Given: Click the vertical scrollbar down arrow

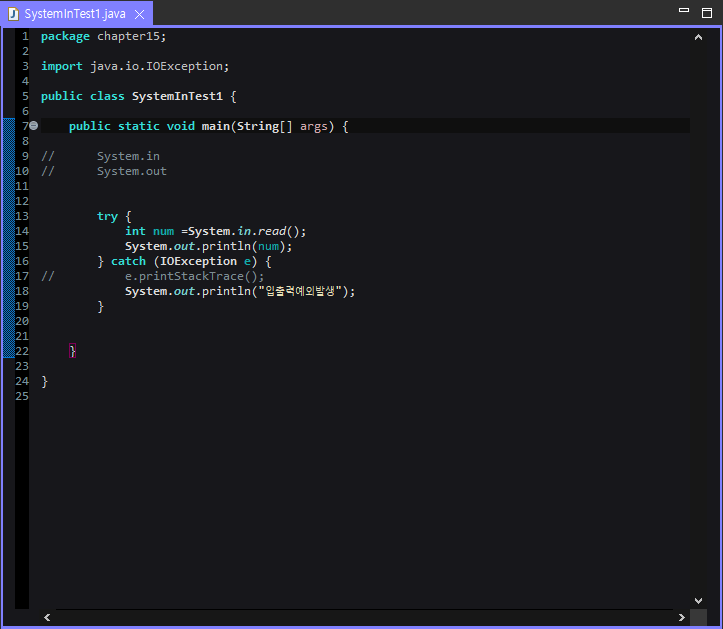Looking at the screenshot, I should pyautogui.click(x=699, y=600).
